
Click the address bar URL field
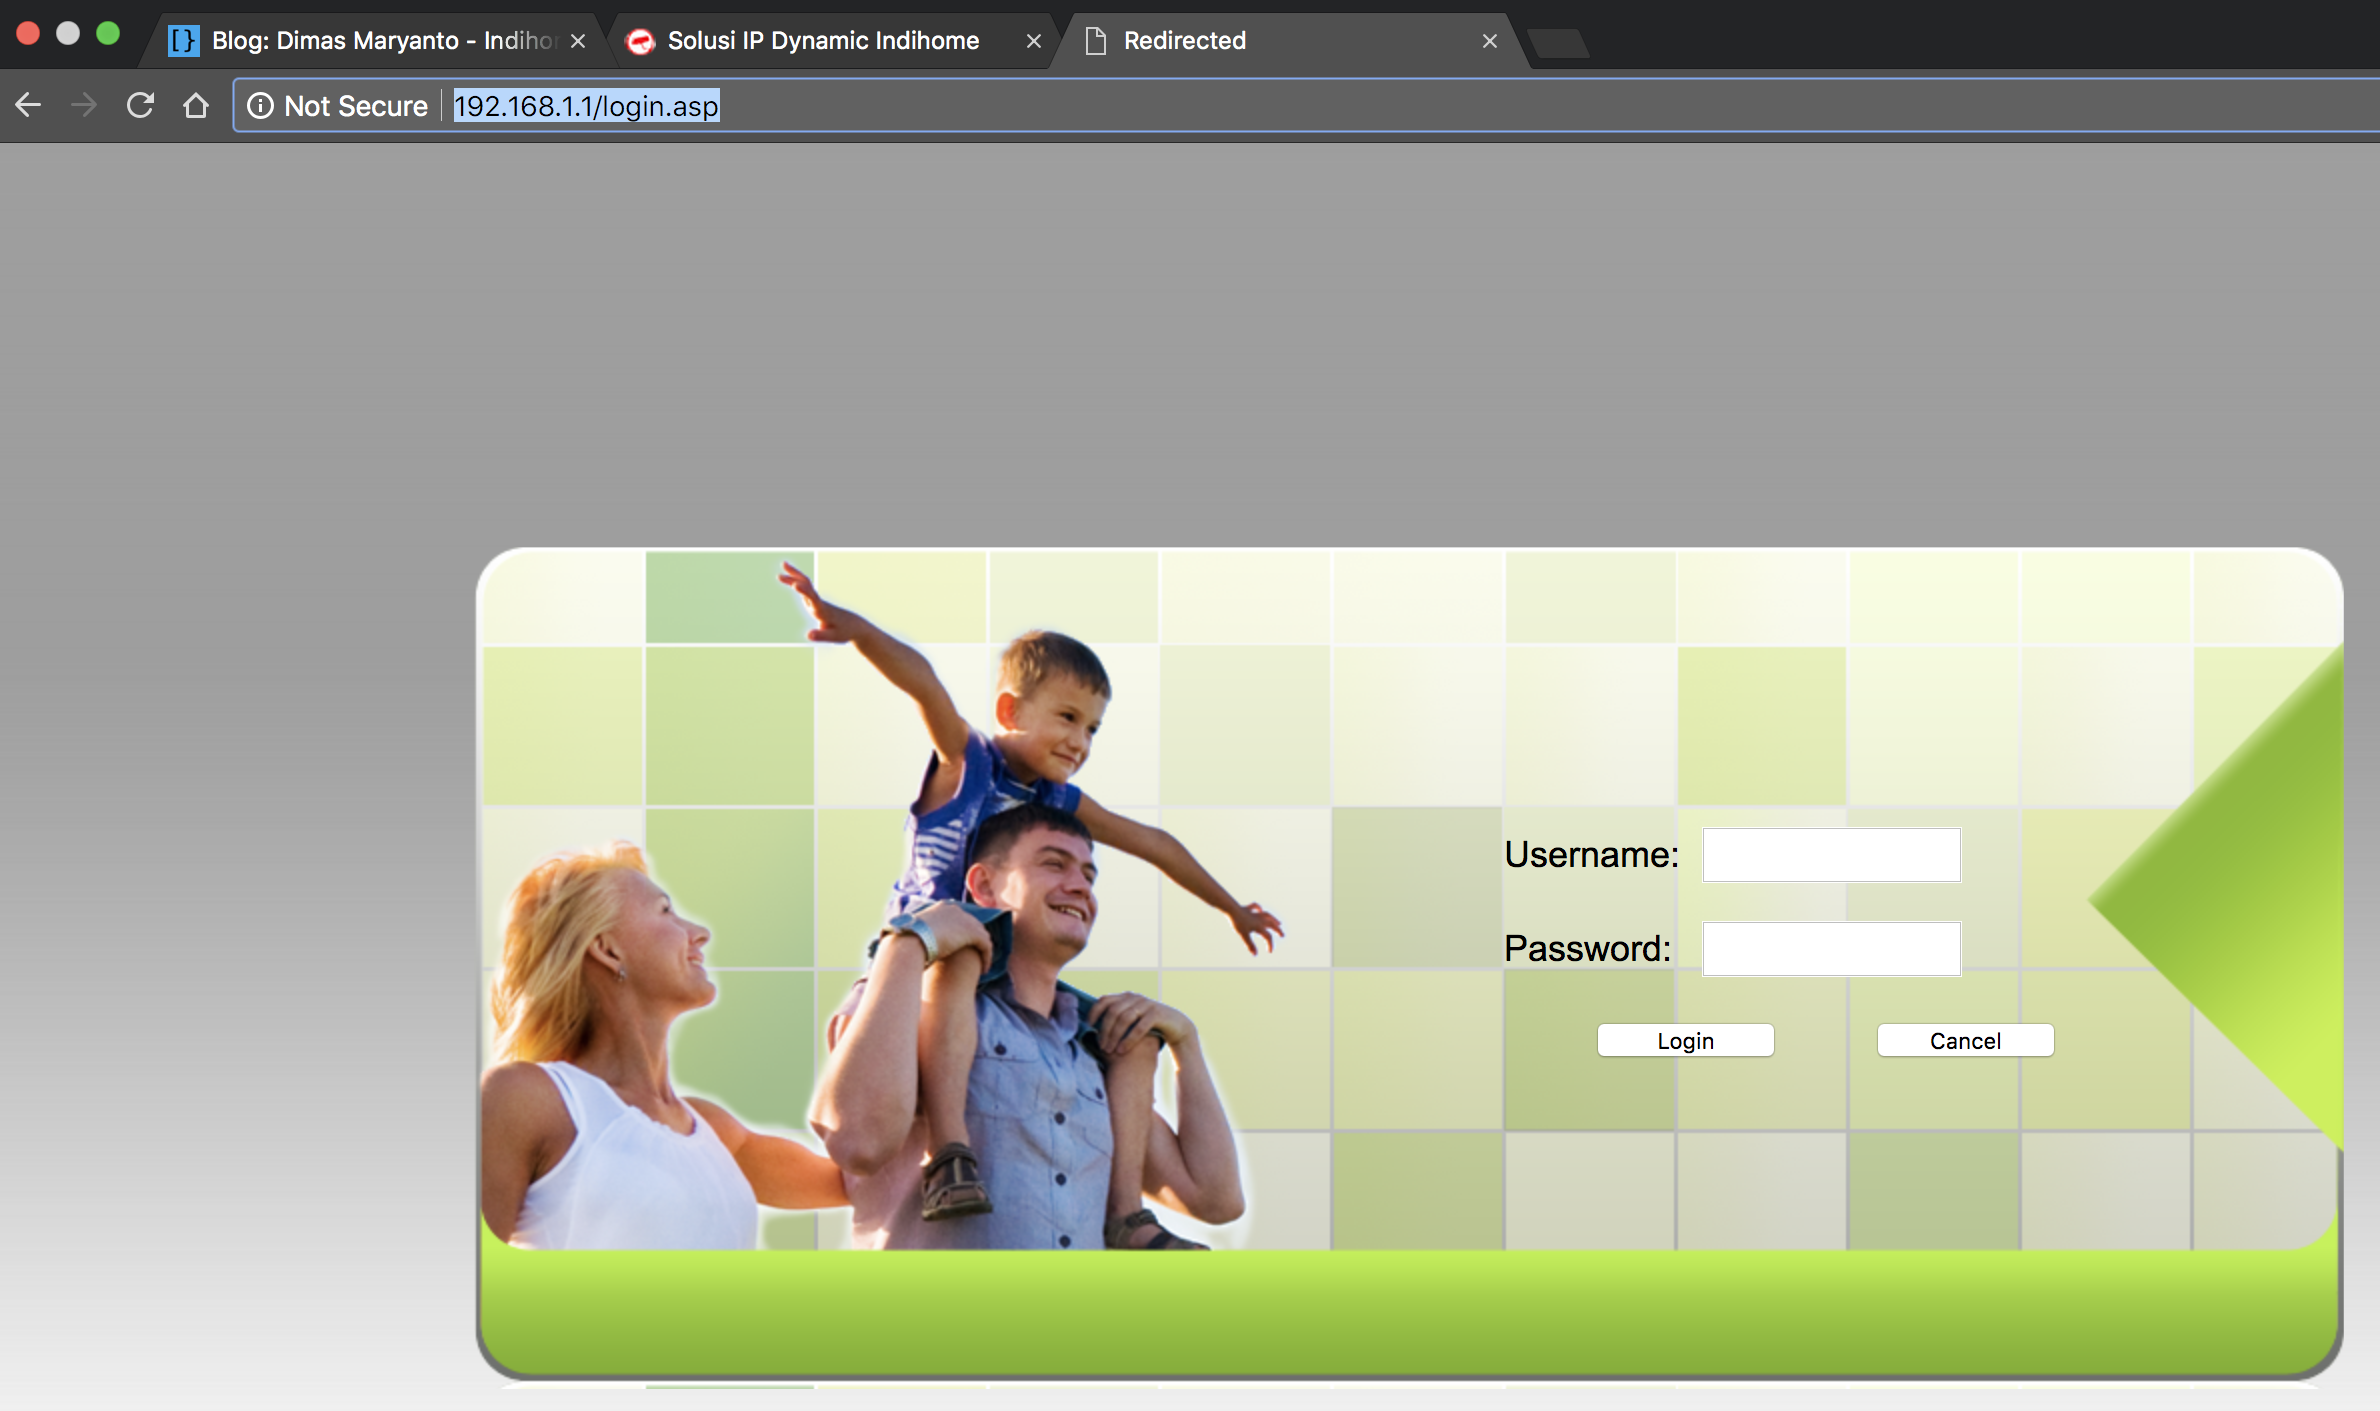pos(583,106)
